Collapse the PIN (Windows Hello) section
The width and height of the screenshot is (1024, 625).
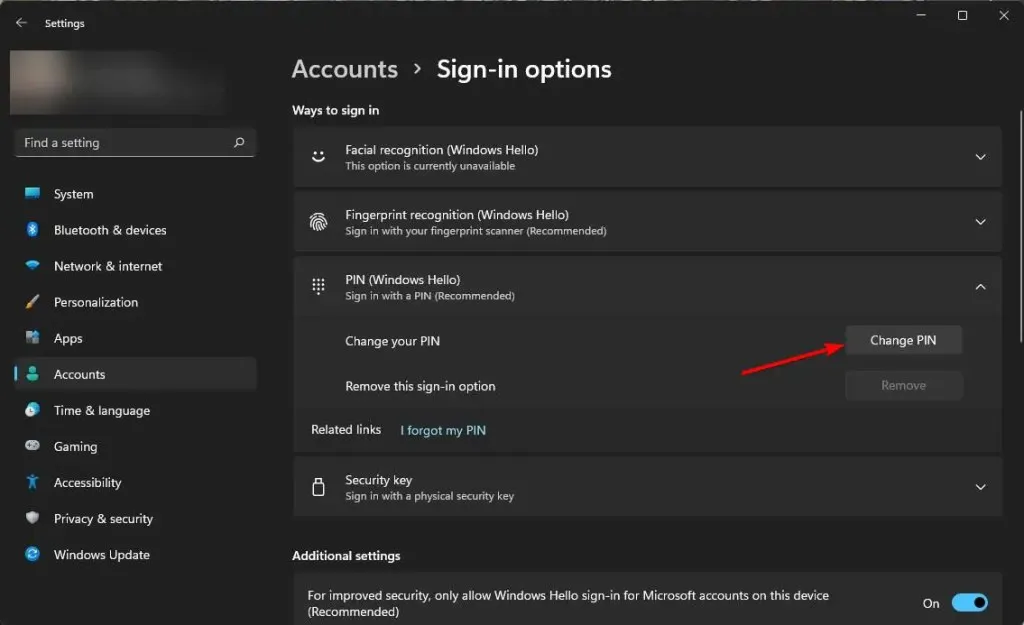tap(980, 287)
